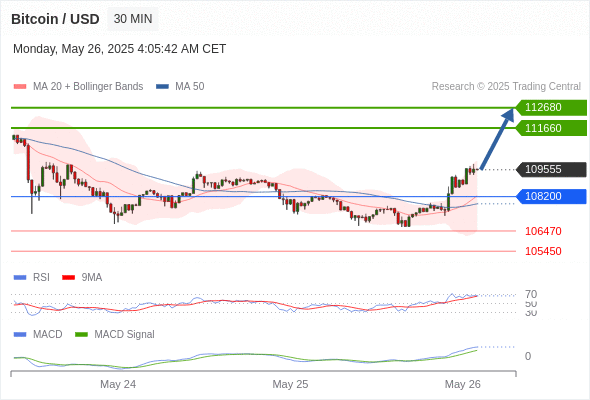The height and width of the screenshot is (400, 590).
Task: Click the red 105450 support label
Action: [x=543, y=251]
